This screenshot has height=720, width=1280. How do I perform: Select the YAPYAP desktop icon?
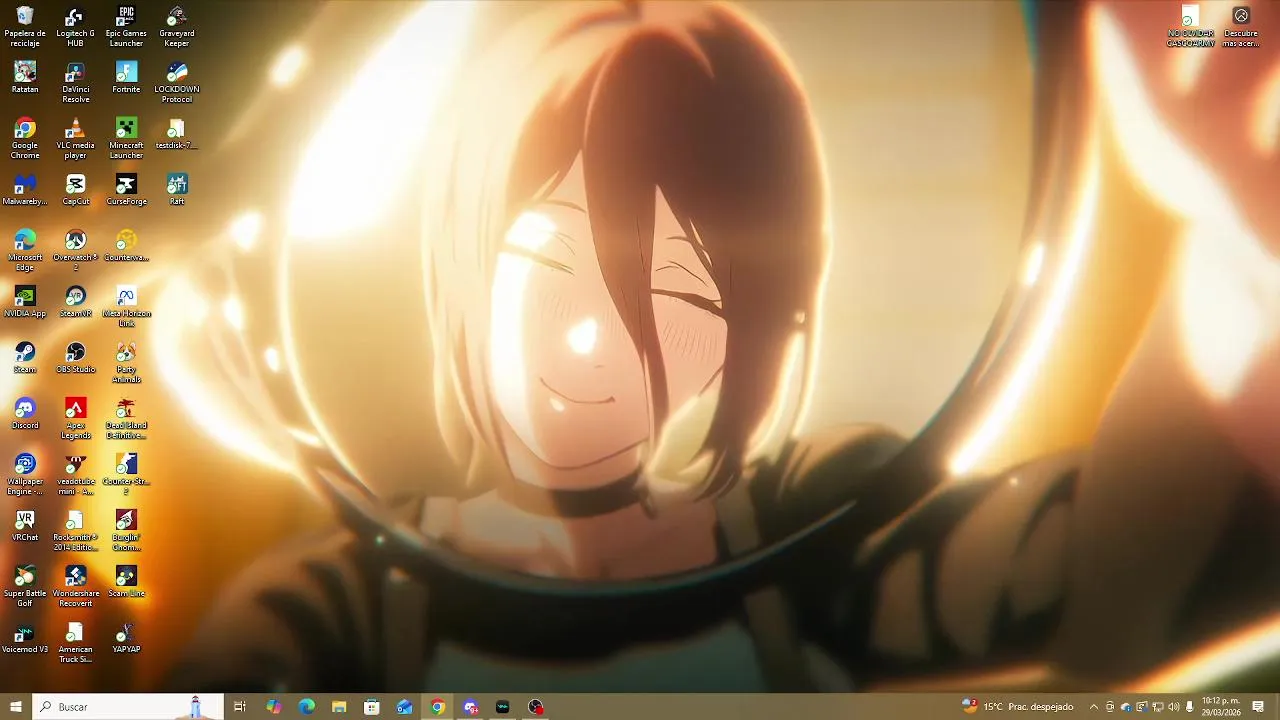[x=126, y=638]
